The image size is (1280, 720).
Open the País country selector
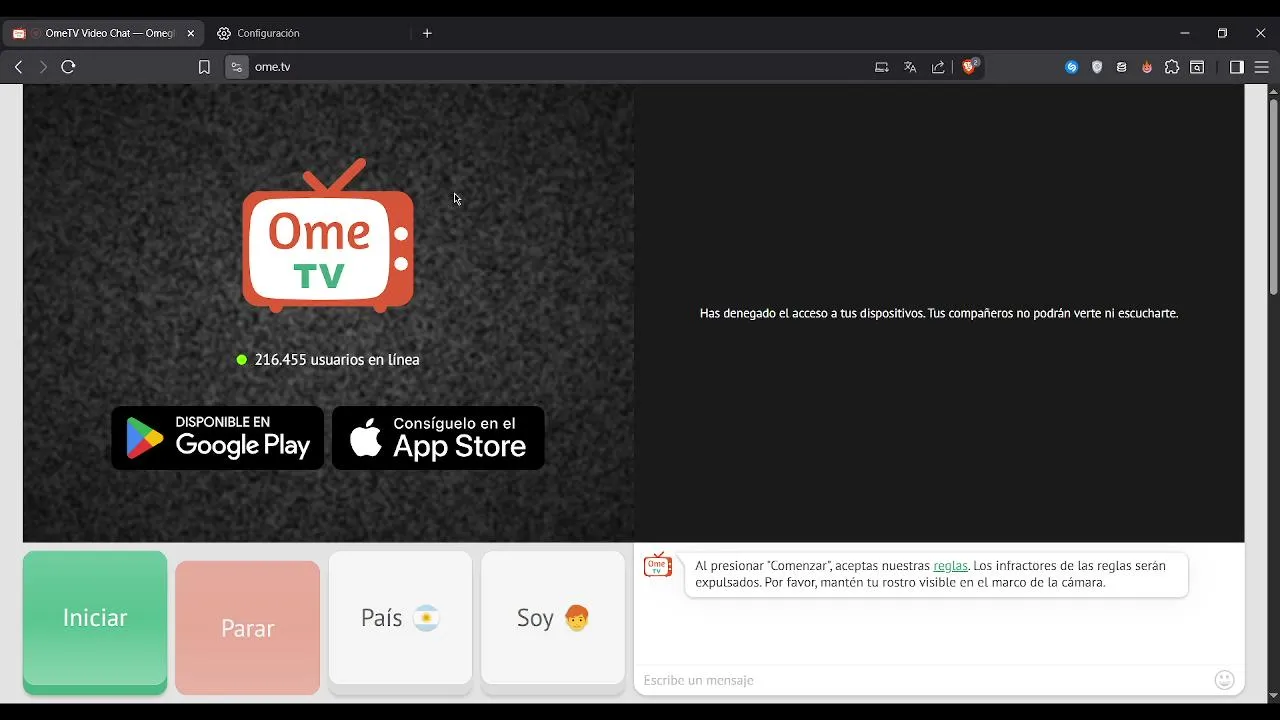(x=400, y=621)
